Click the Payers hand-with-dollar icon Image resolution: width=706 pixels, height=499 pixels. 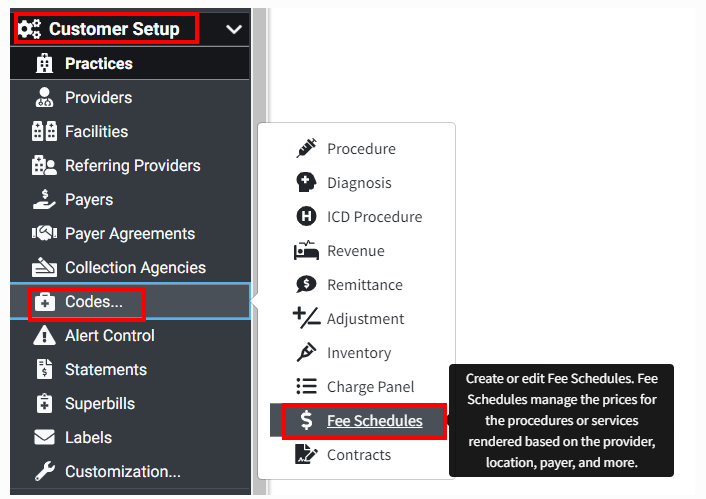[x=44, y=200]
